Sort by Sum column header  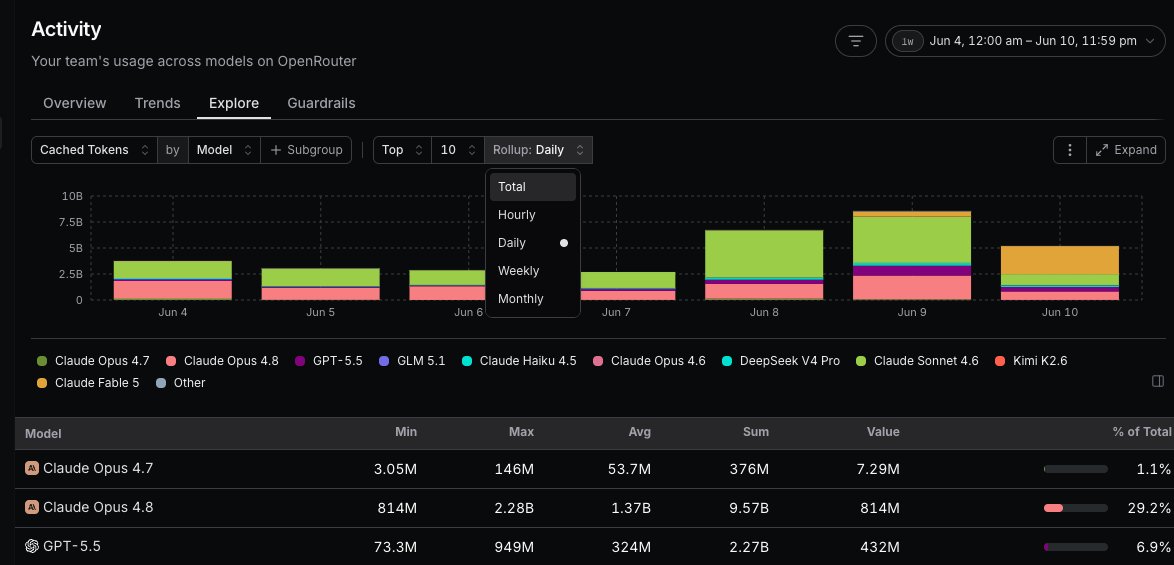tap(755, 432)
